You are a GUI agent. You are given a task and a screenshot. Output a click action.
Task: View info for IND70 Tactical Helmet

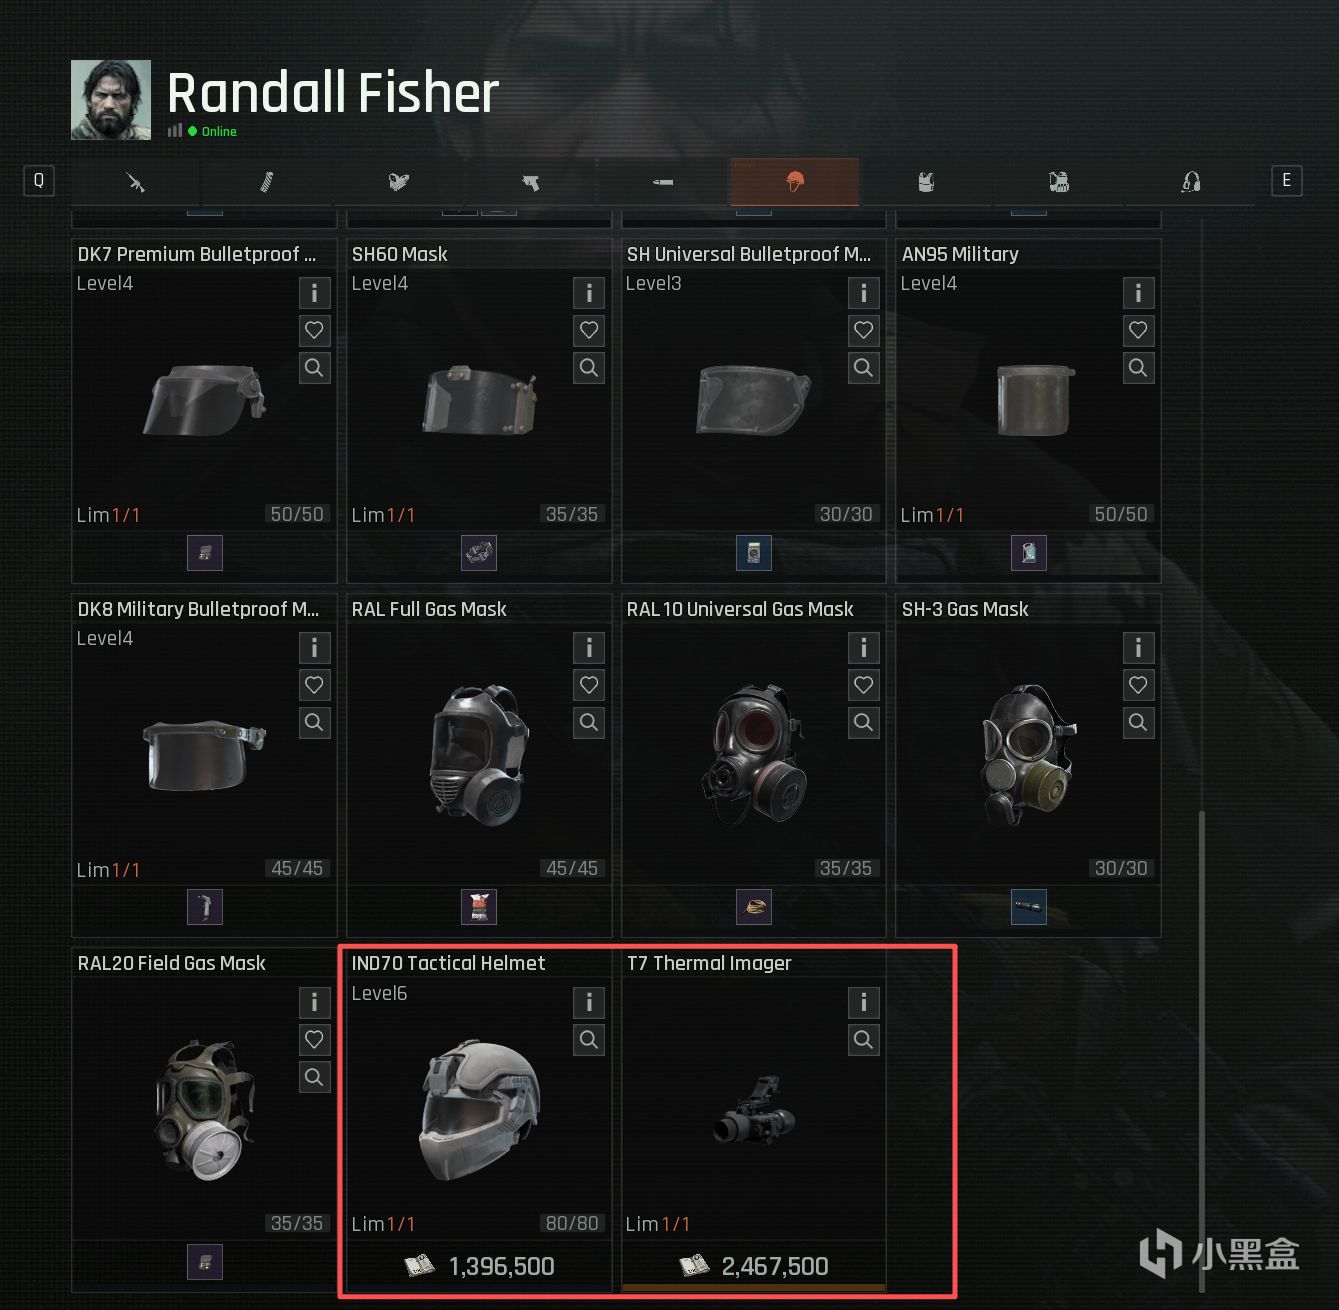[589, 1002]
